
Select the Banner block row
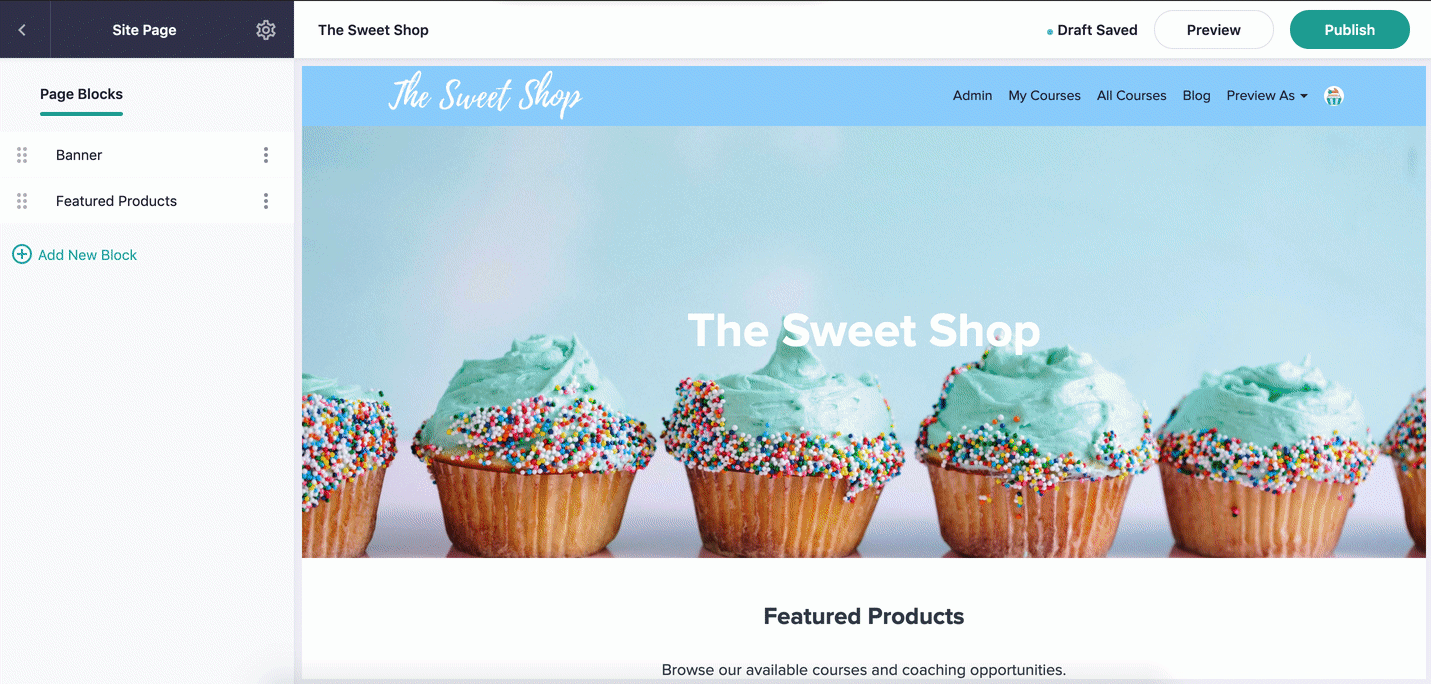pos(147,155)
